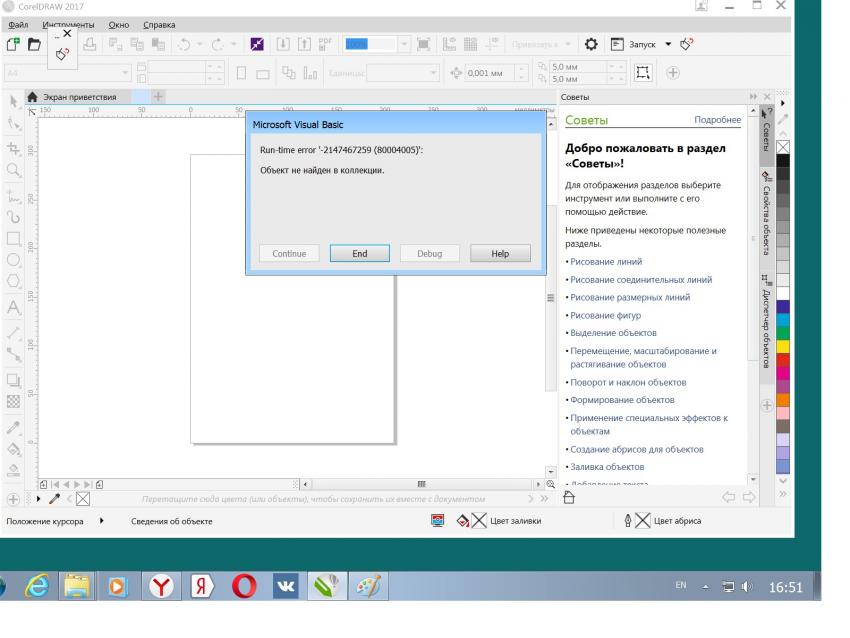Select the Rectangle tool

tap(14, 239)
